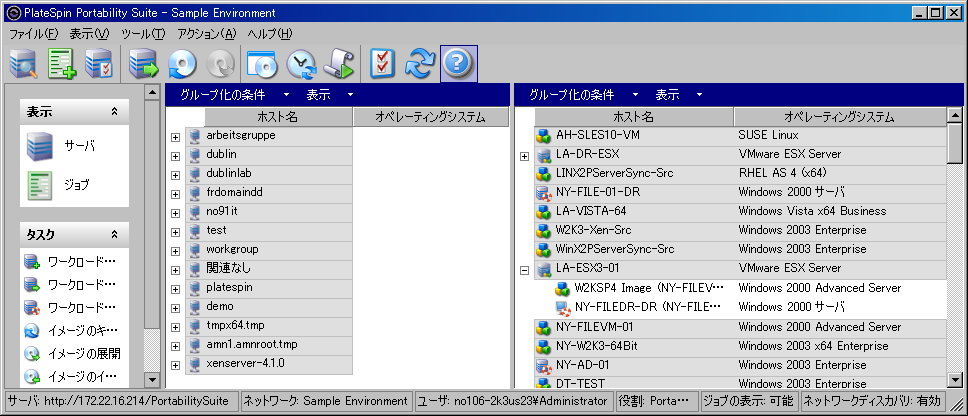Open right pane 表示 dropdown
968x416 pixels.
coord(678,95)
